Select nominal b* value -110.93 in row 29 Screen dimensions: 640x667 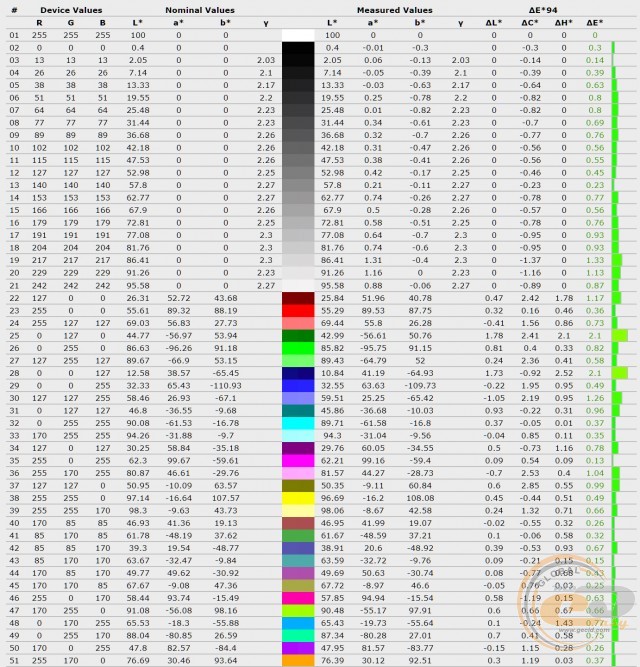click(225, 385)
